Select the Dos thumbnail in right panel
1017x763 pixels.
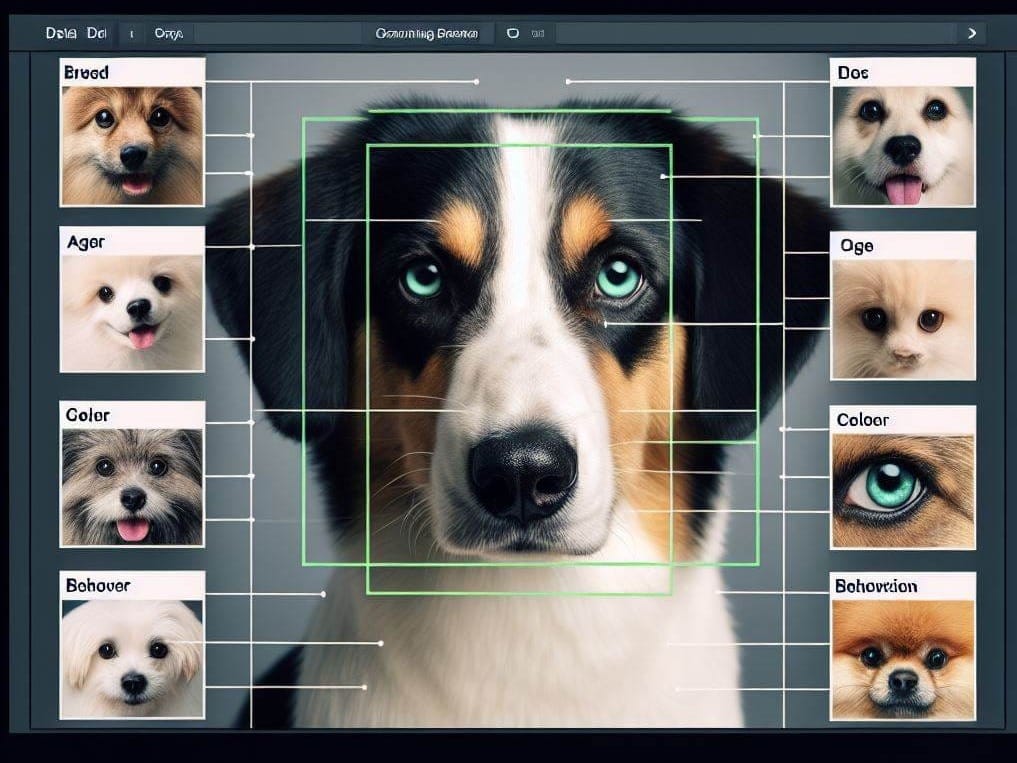pyautogui.click(x=903, y=145)
